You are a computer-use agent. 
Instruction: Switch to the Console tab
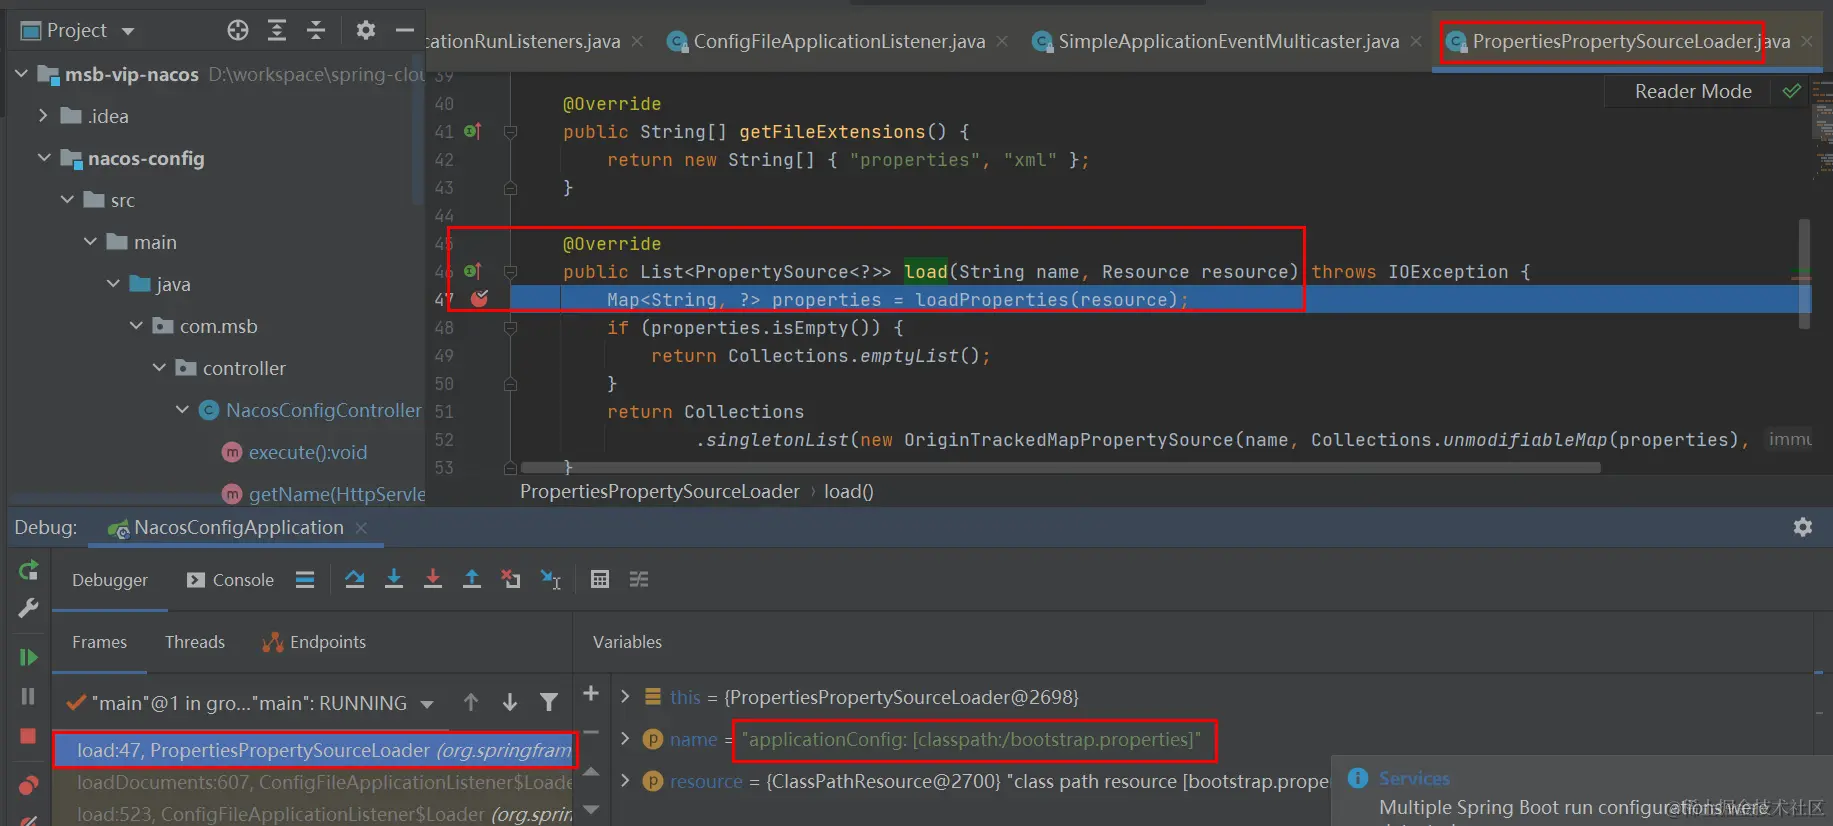click(231, 580)
